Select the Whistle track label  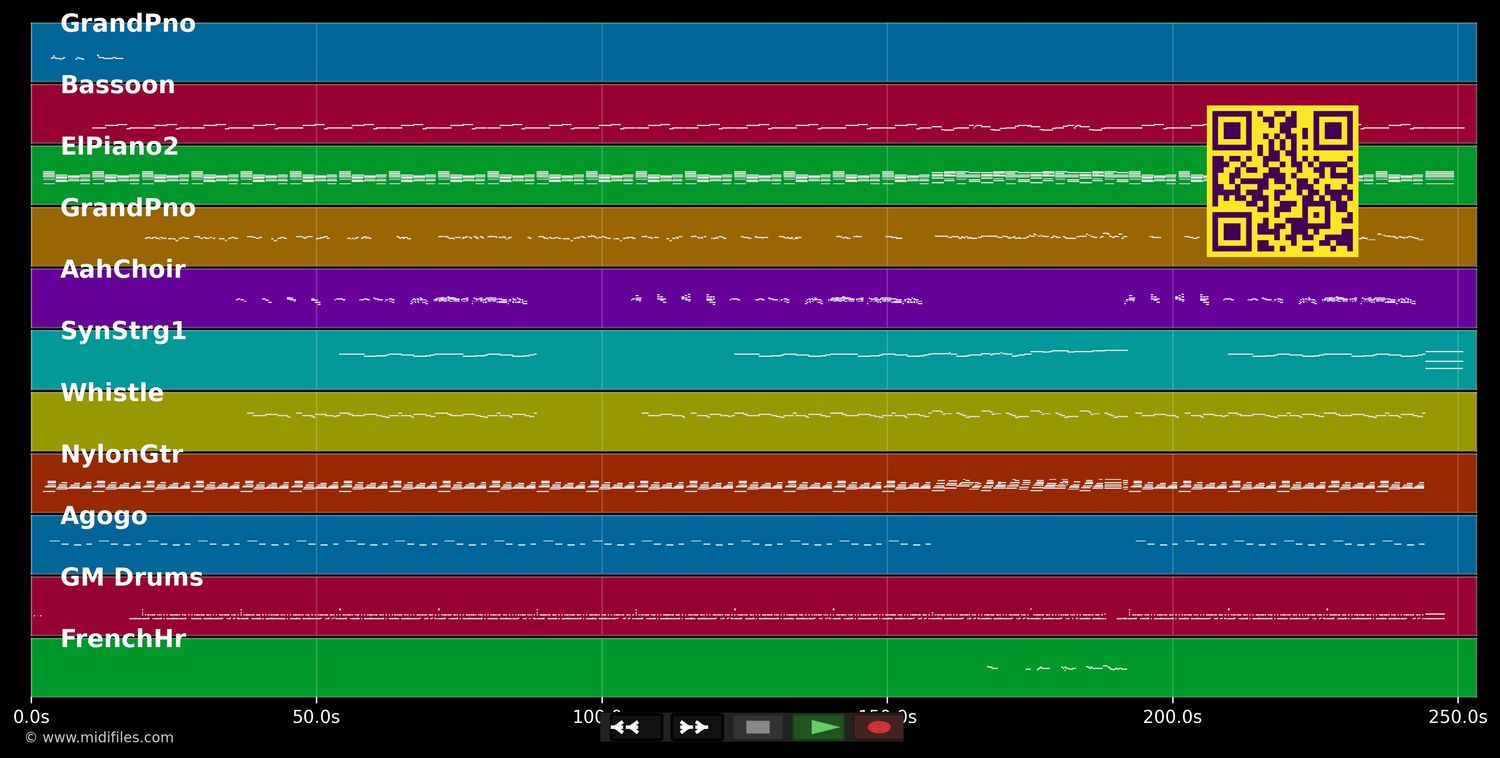pos(112,393)
